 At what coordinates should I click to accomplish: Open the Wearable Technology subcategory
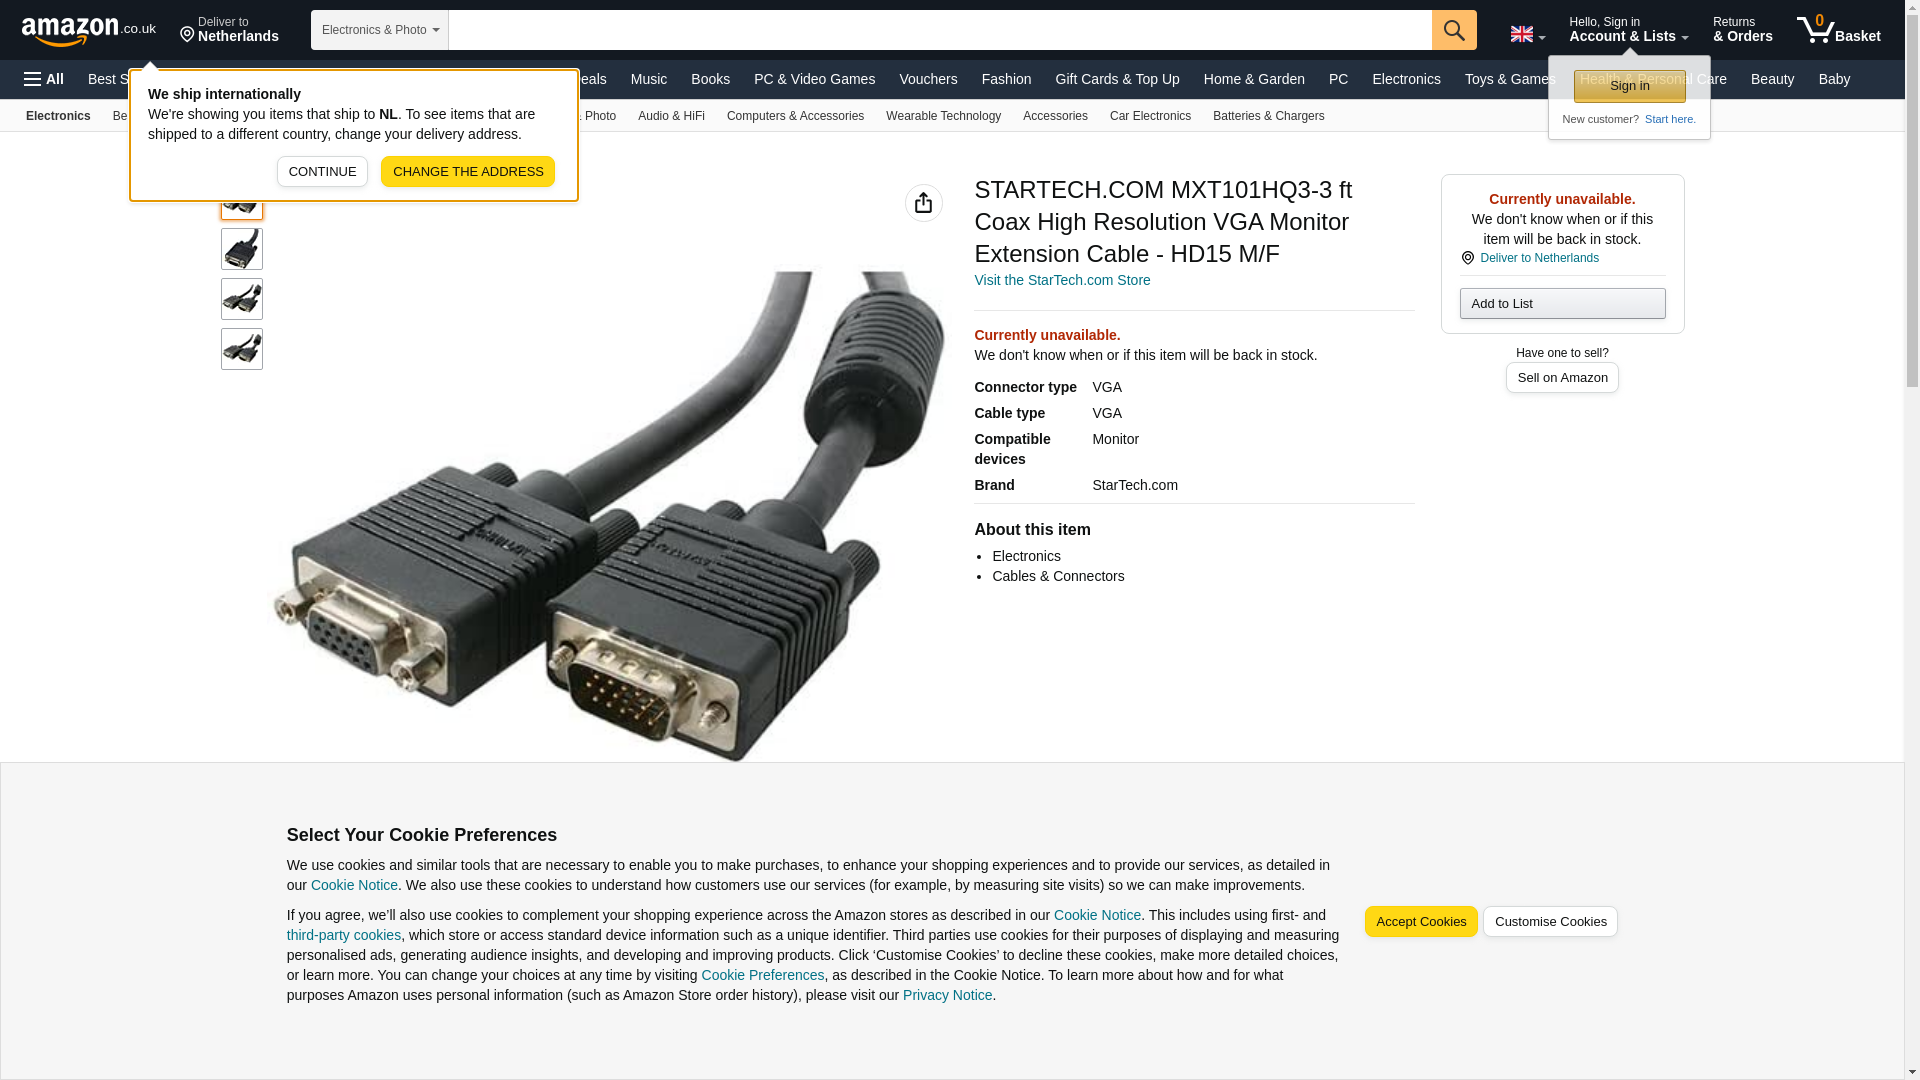click(943, 116)
